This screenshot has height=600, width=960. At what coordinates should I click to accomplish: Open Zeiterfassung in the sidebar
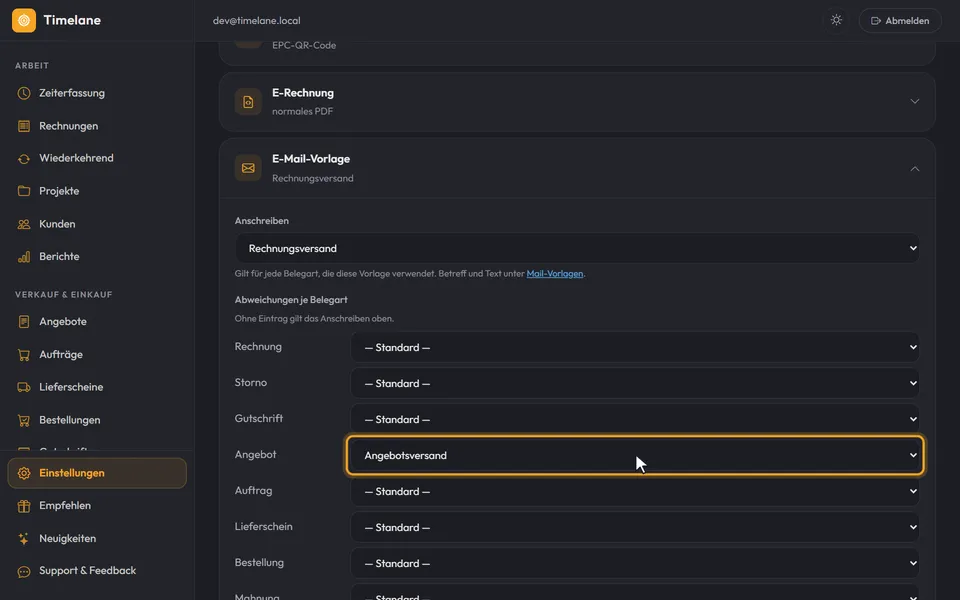(x=97, y=93)
